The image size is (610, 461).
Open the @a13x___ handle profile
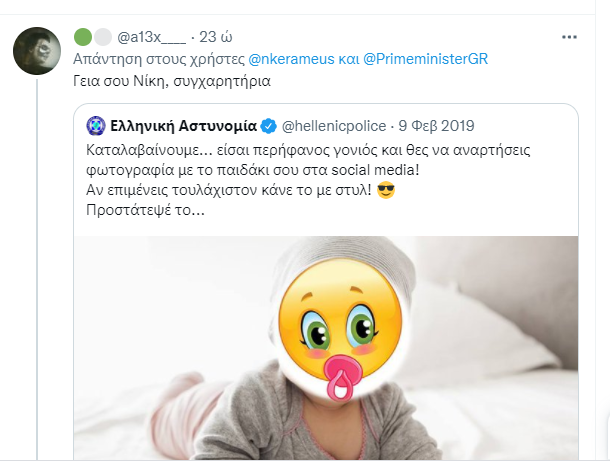[151, 37]
